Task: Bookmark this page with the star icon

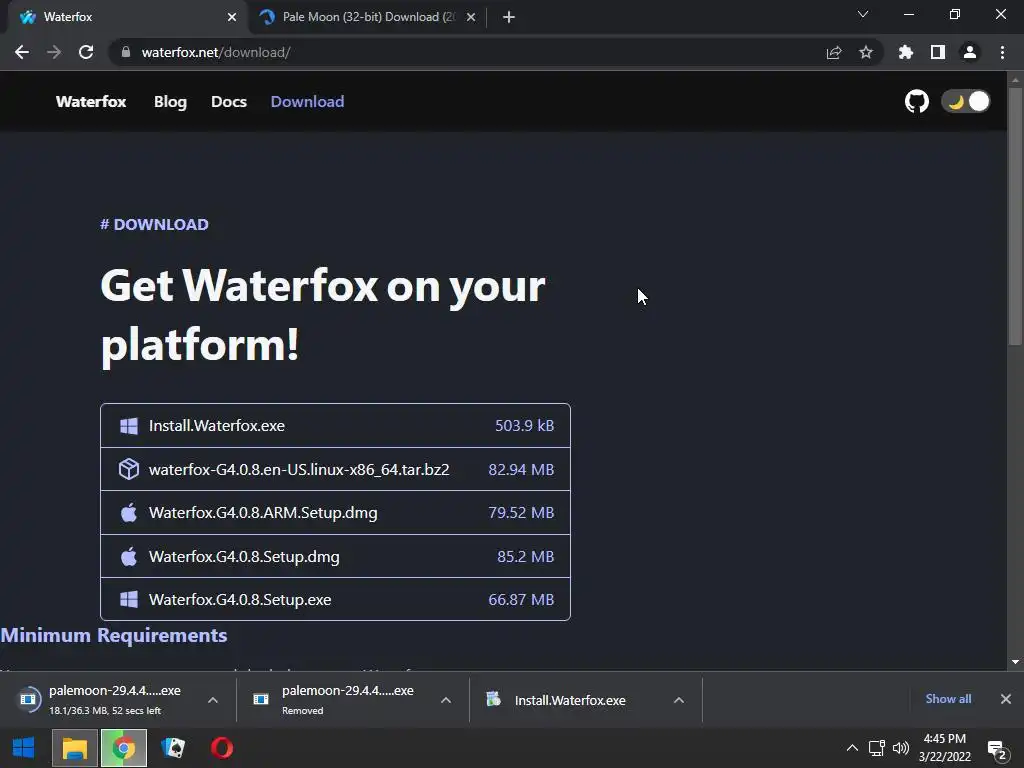Action: coord(866,52)
